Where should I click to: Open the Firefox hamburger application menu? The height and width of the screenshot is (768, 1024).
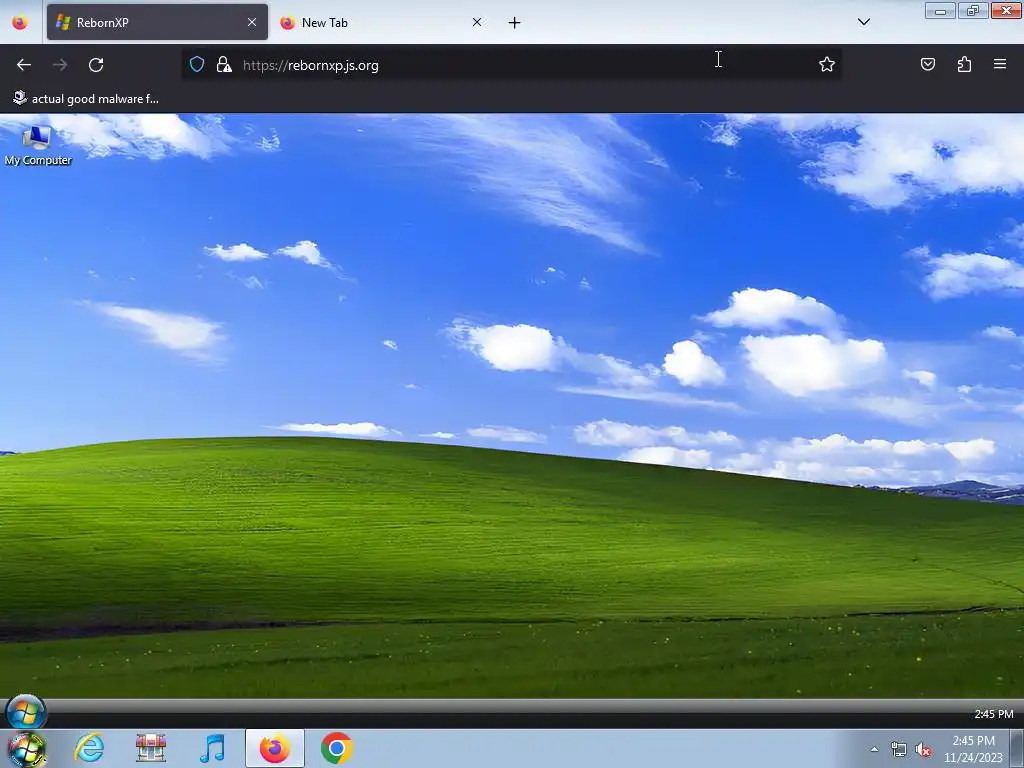(1000, 64)
